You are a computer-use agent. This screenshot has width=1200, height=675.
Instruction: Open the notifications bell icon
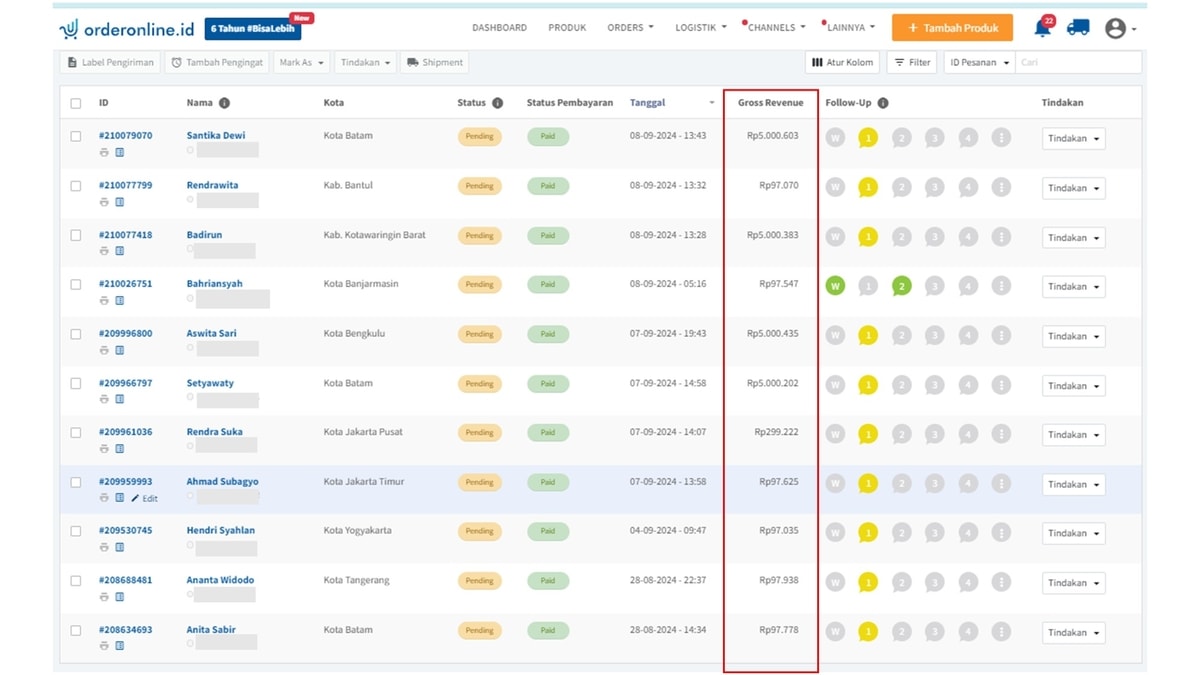tap(1042, 28)
